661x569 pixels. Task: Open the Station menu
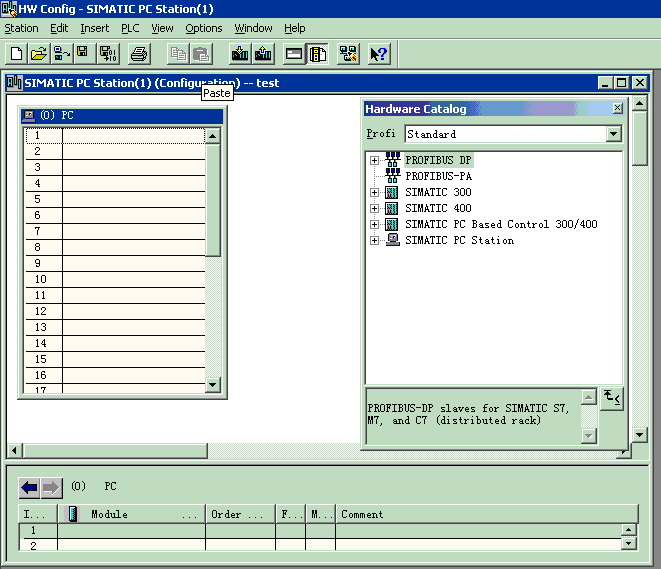21,28
